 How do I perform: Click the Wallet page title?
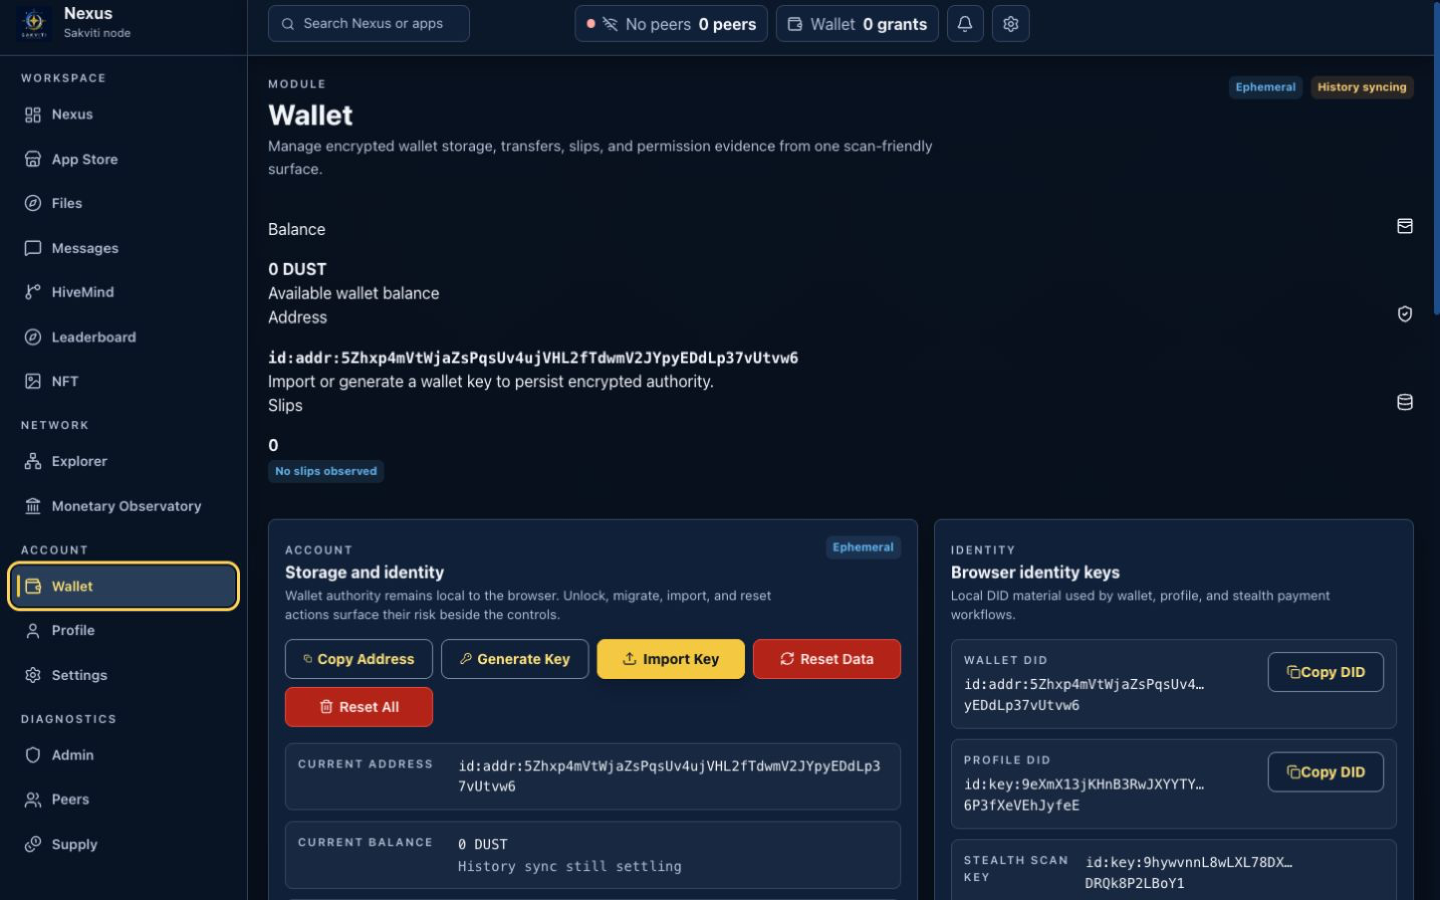point(310,115)
